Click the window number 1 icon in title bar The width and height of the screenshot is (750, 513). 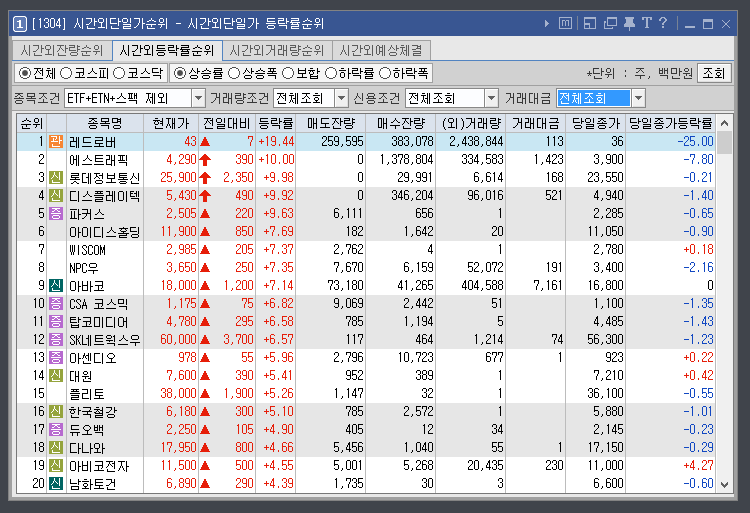pyautogui.click(x=20, y=23)
